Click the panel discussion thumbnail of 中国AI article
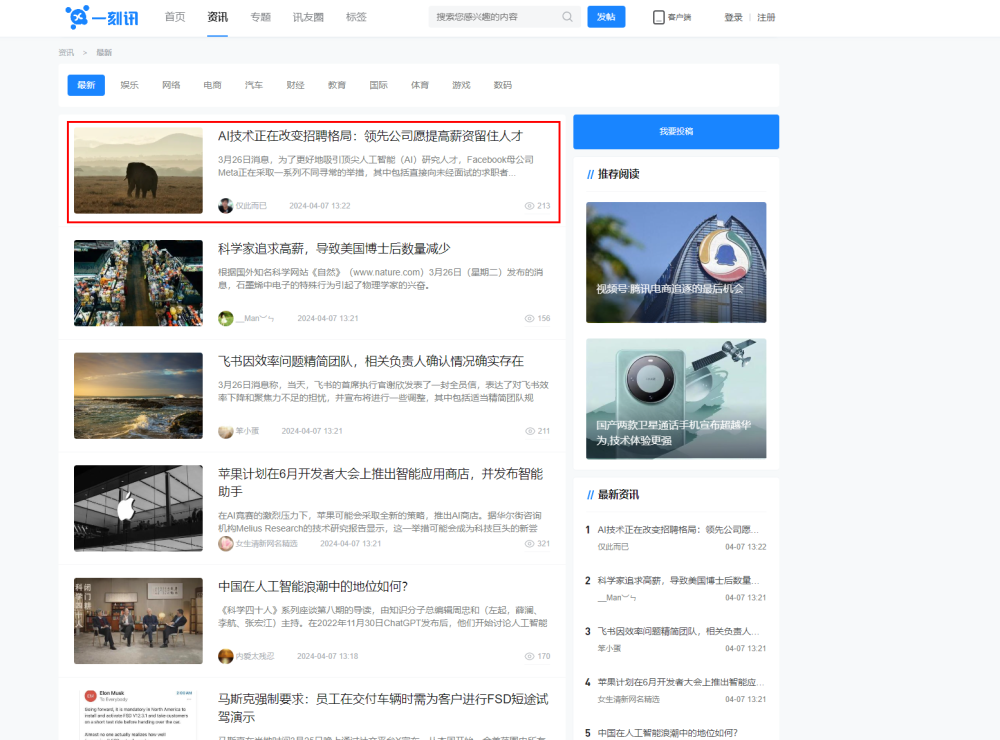This screenshot has width=1000, height=740. coord(138,621)
